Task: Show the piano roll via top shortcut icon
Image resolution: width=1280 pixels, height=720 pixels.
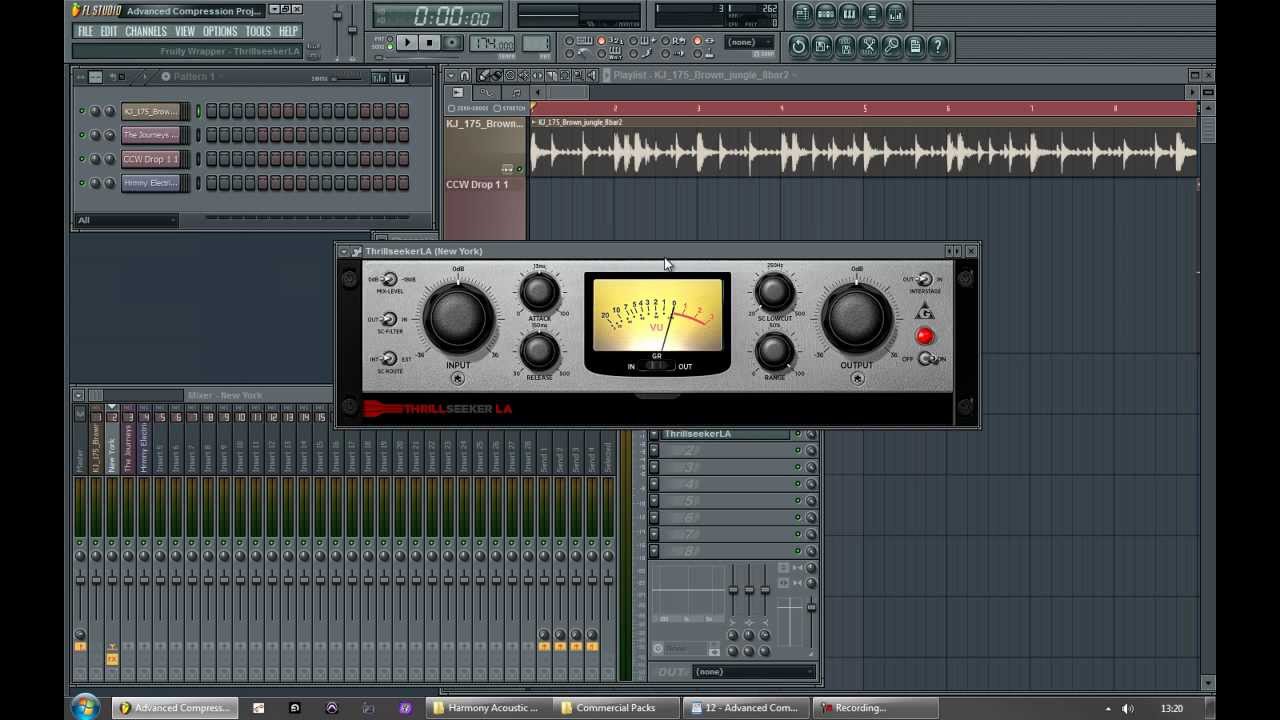Action: click(849, 14)
